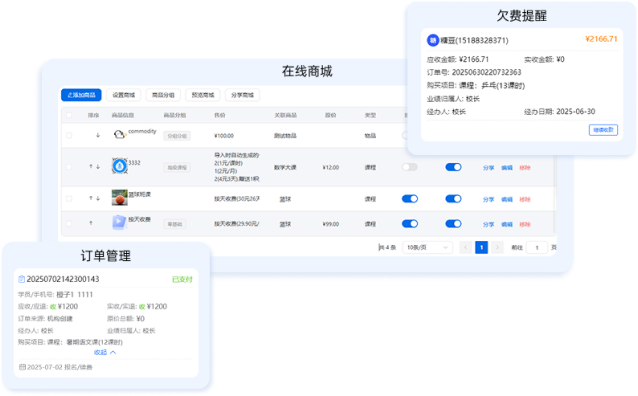Click the red 移除 in the 3332 row

pos(525,168)
